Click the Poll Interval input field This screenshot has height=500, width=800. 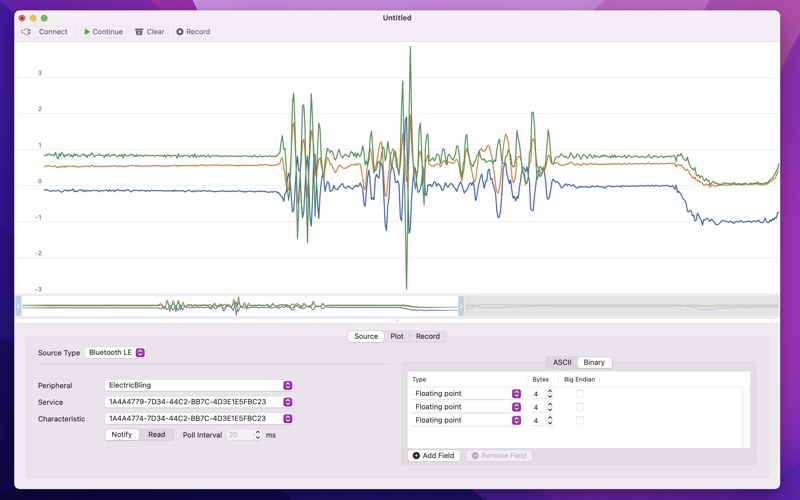click(238, 435)
